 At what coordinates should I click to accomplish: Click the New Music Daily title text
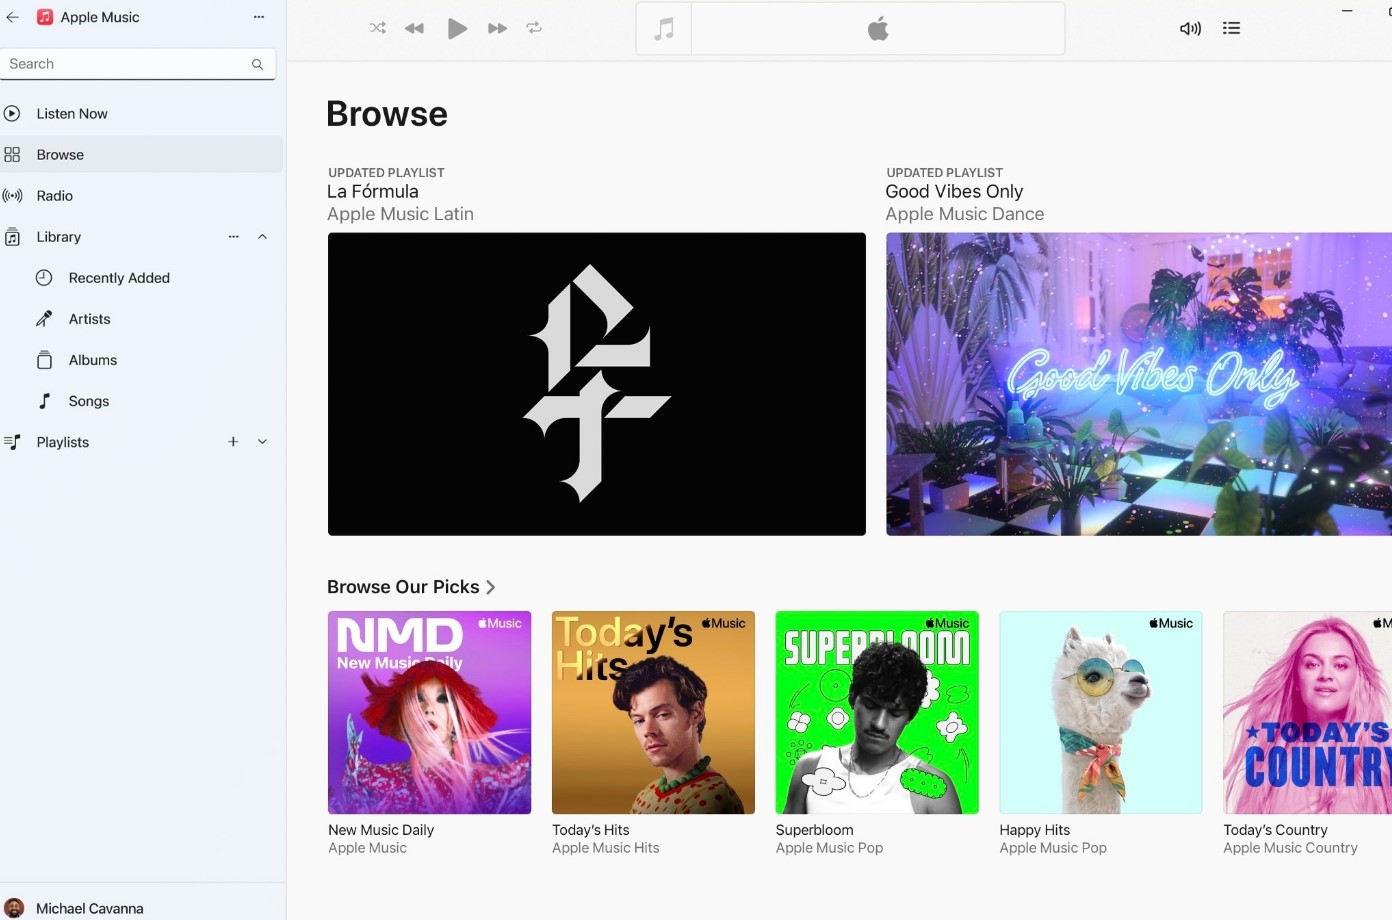pos(381,830)
